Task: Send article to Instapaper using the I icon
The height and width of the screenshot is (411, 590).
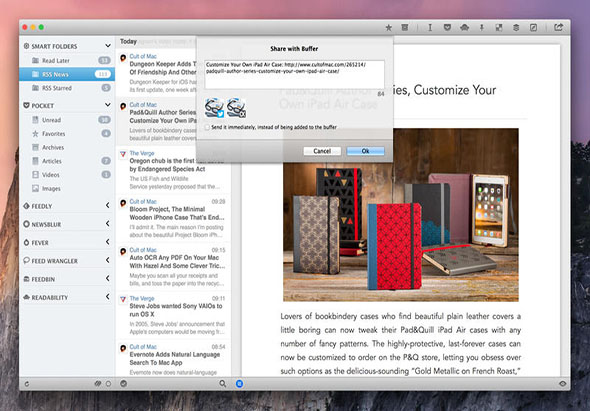Action: (x=430, y=27)
